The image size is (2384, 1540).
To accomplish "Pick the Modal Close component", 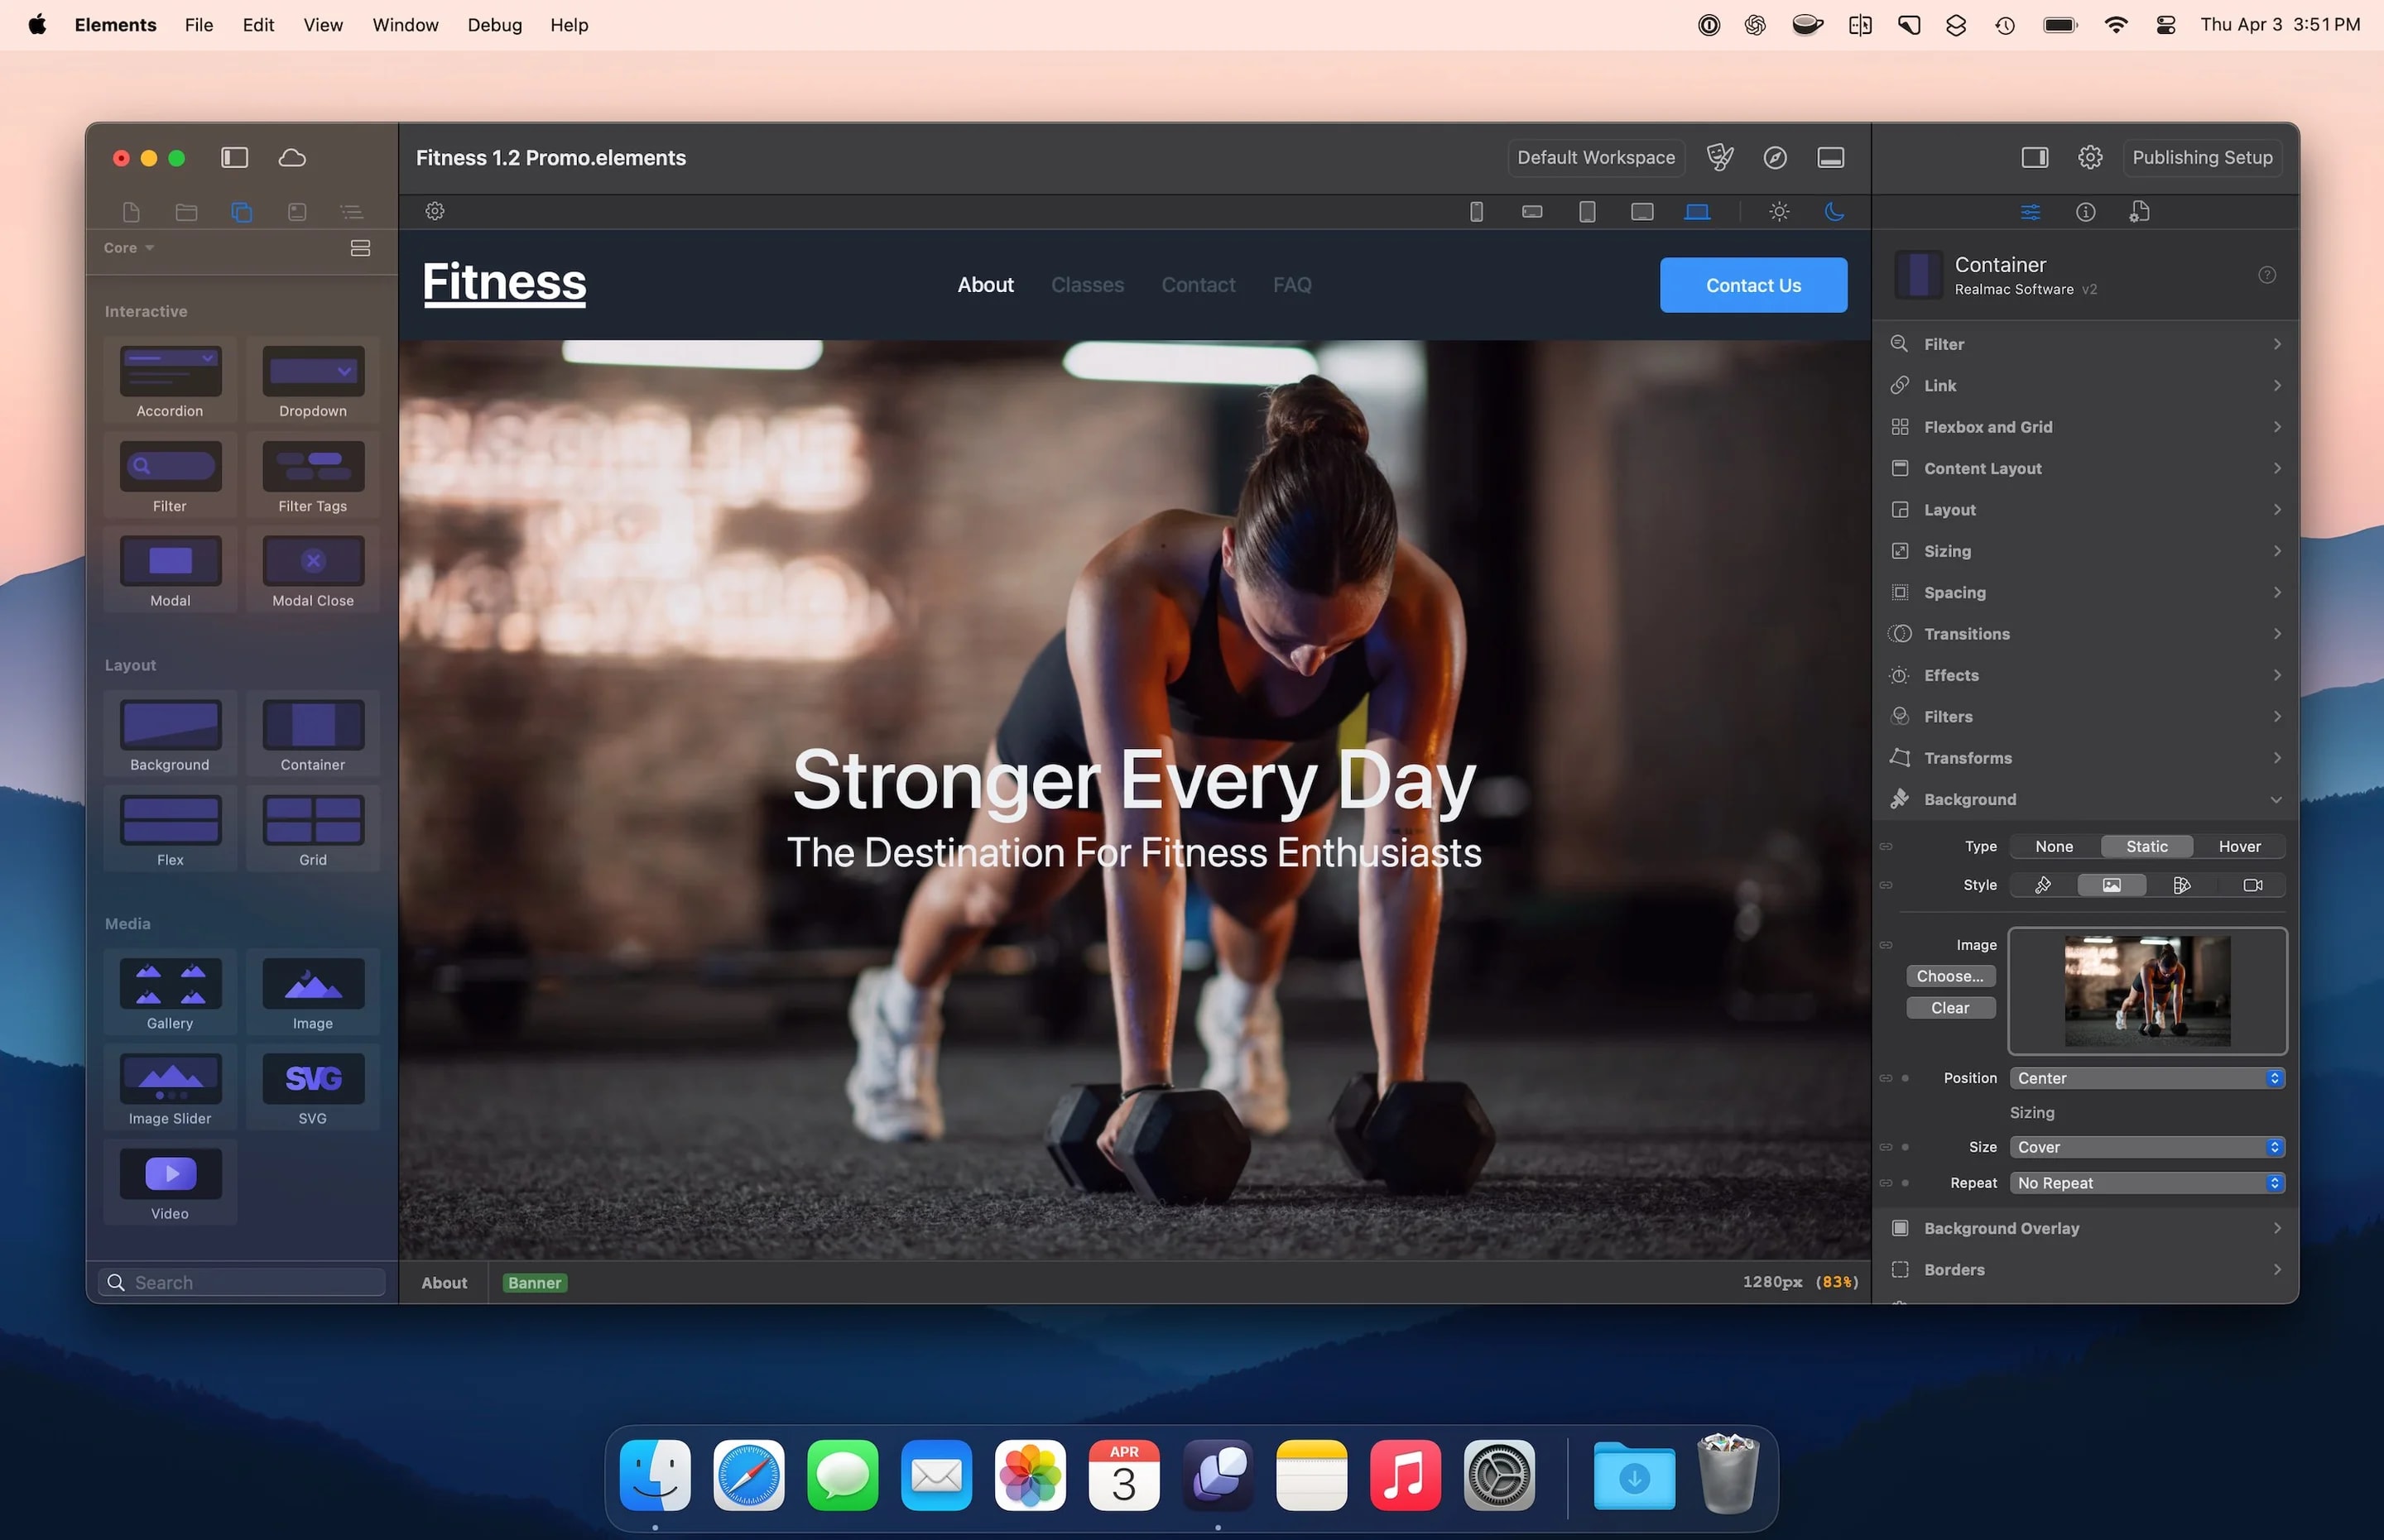I will (x=313, y=571).
